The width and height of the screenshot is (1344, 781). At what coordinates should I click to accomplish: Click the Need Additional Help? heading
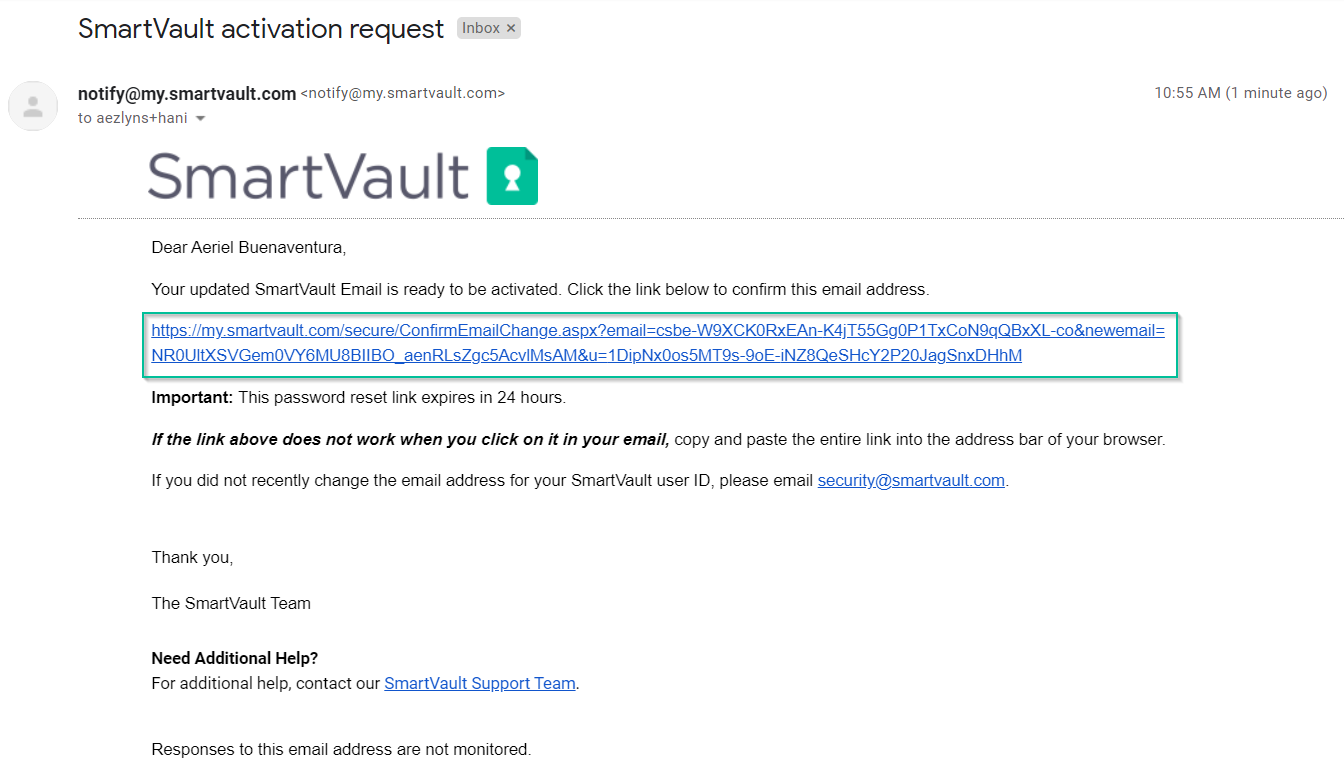tap(235, 658)
